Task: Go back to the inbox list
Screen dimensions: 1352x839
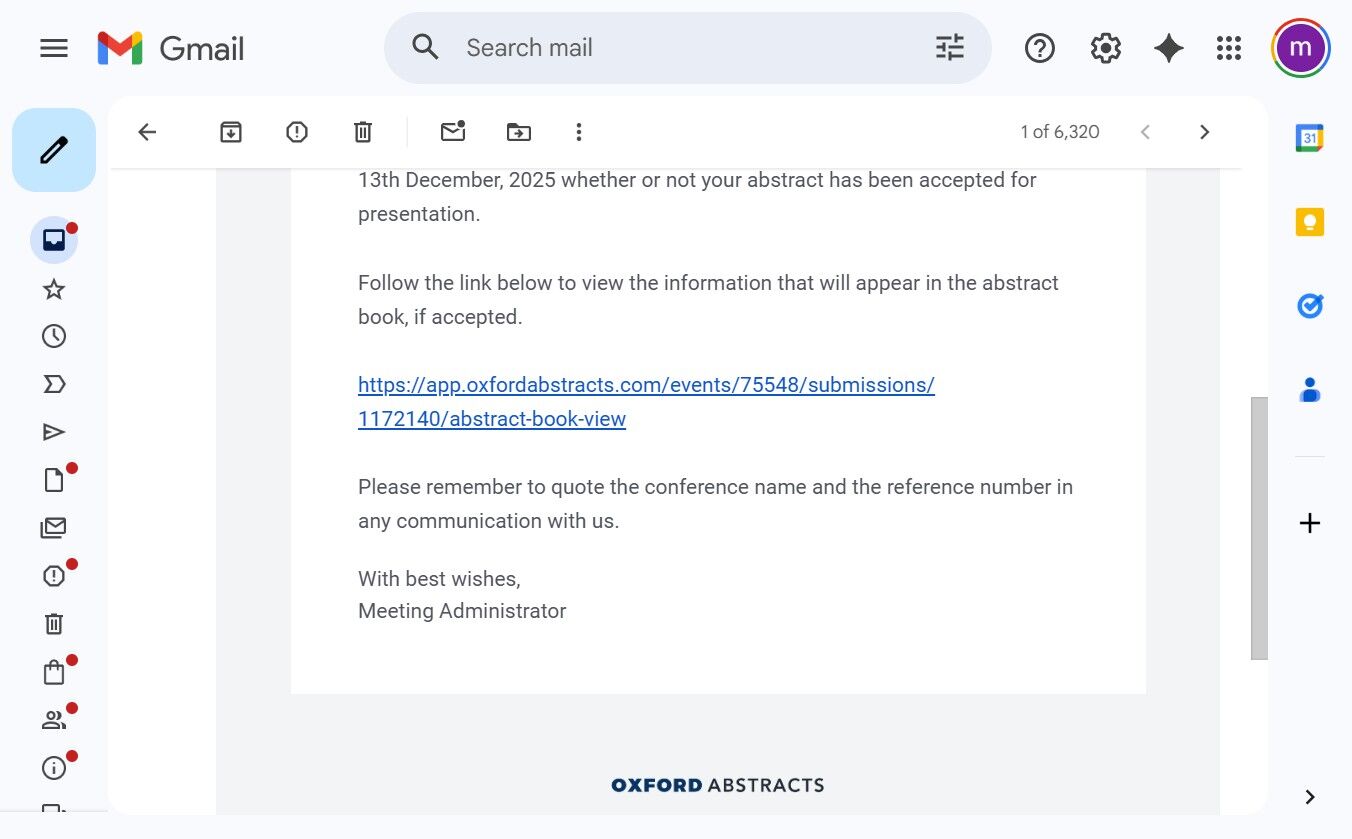Action: [147, 132]
